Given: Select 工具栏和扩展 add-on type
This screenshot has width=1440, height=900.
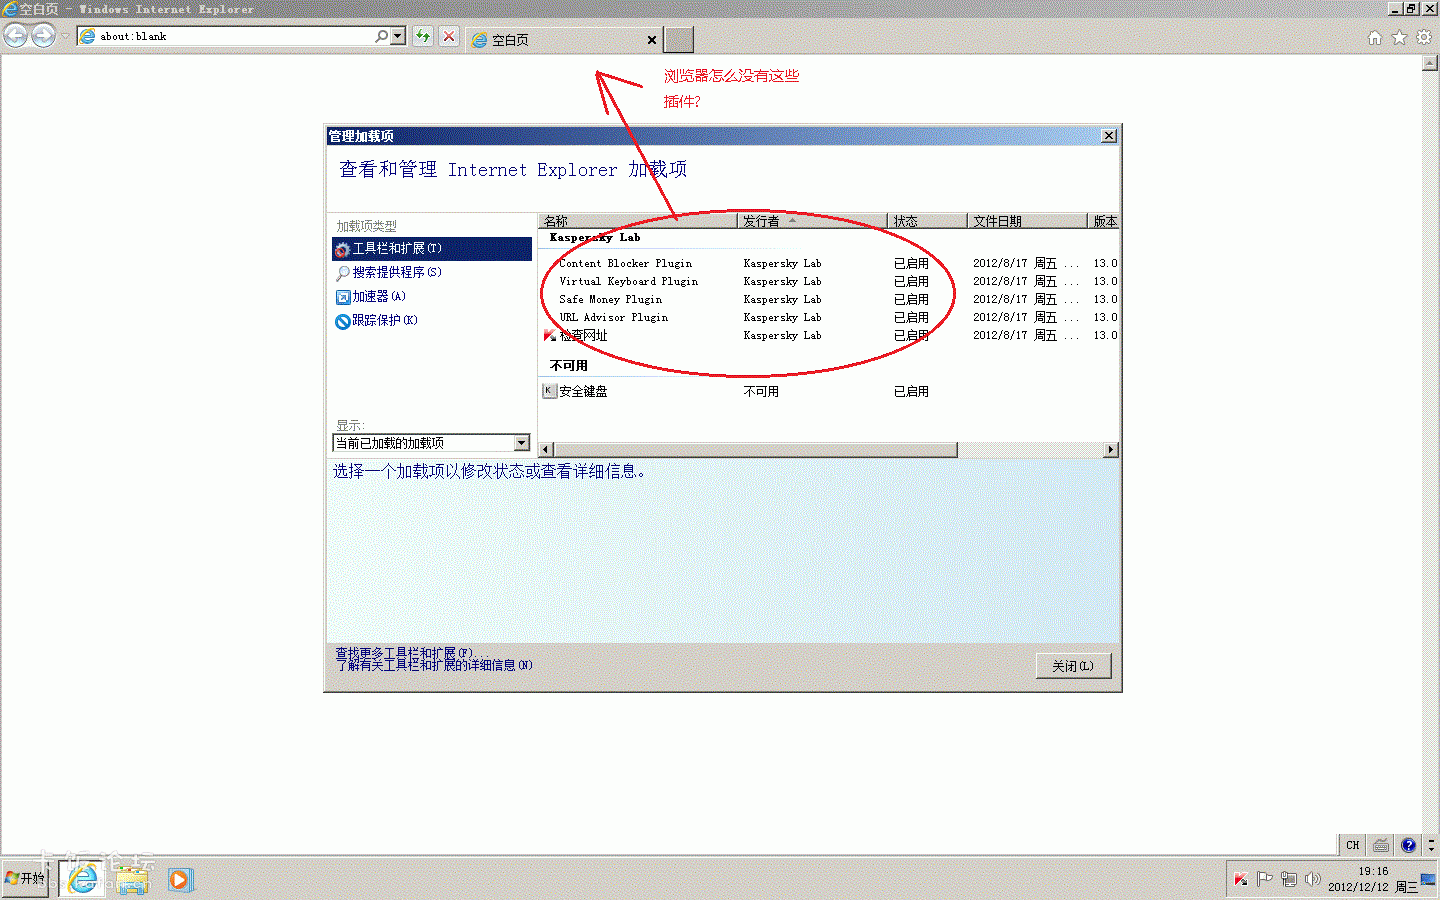Looking at the screenshot, I should coord(432,248).
